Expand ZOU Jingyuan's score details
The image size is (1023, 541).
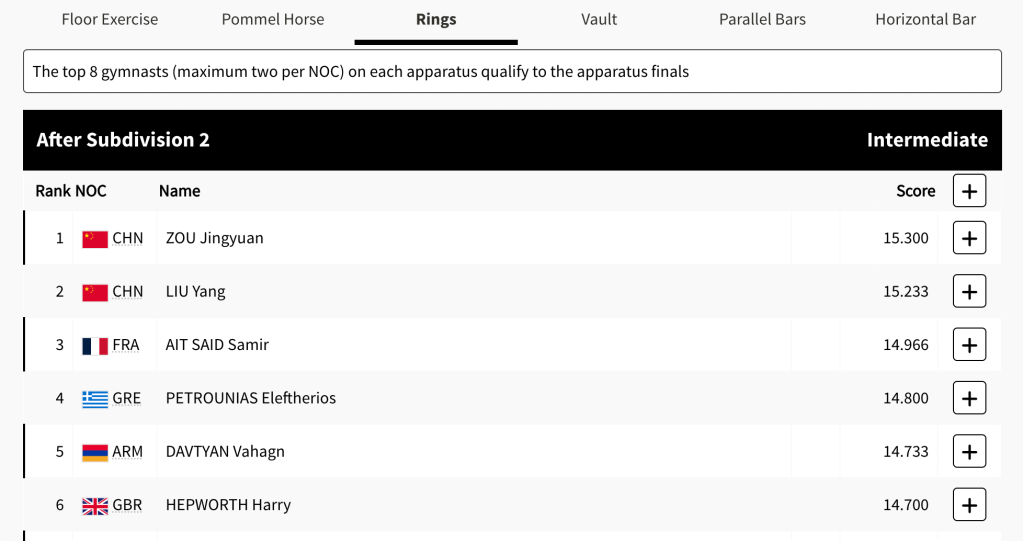pos(969,238)
